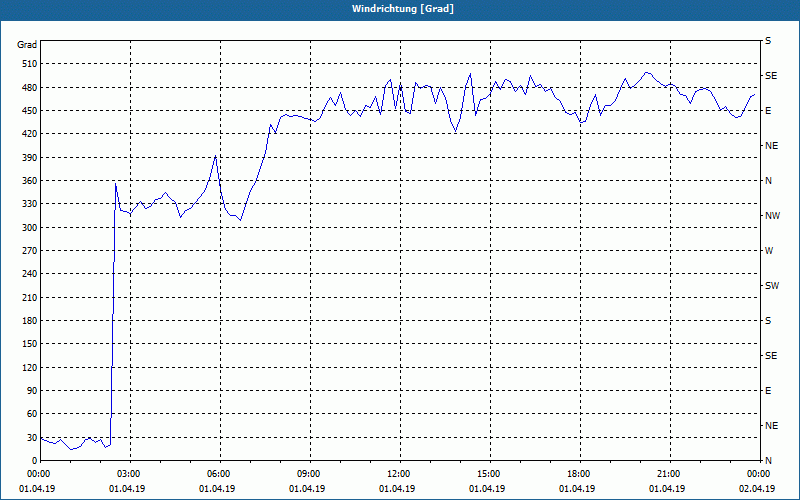Select the 'SW' compass direction label
This screenshot has width=800, height=500.
(x=772, y=286)
